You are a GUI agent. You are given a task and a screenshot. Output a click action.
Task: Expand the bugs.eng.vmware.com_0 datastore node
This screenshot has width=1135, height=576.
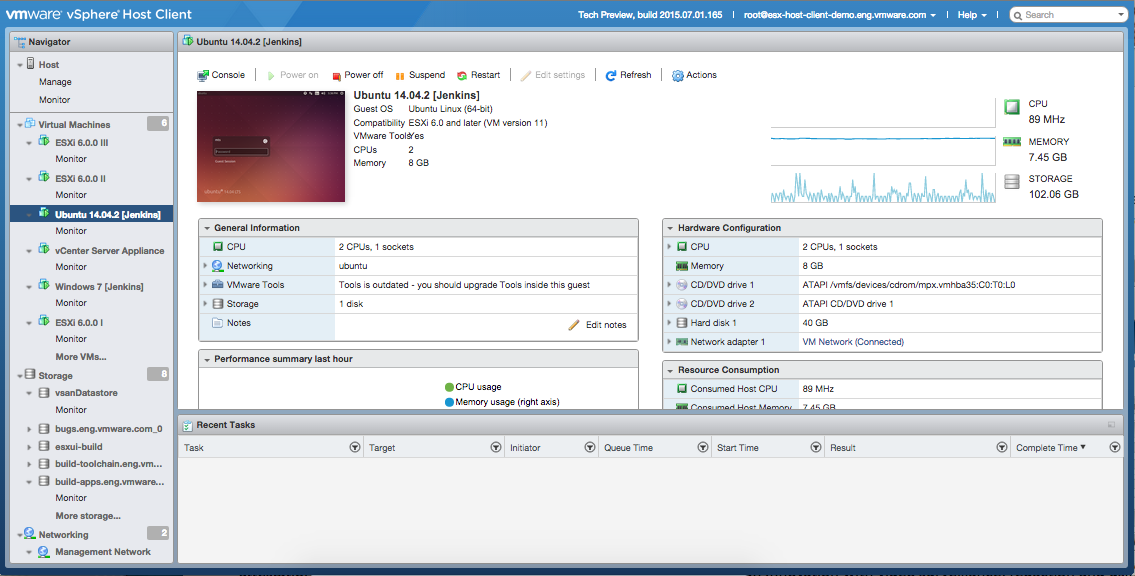pos(29,429)
